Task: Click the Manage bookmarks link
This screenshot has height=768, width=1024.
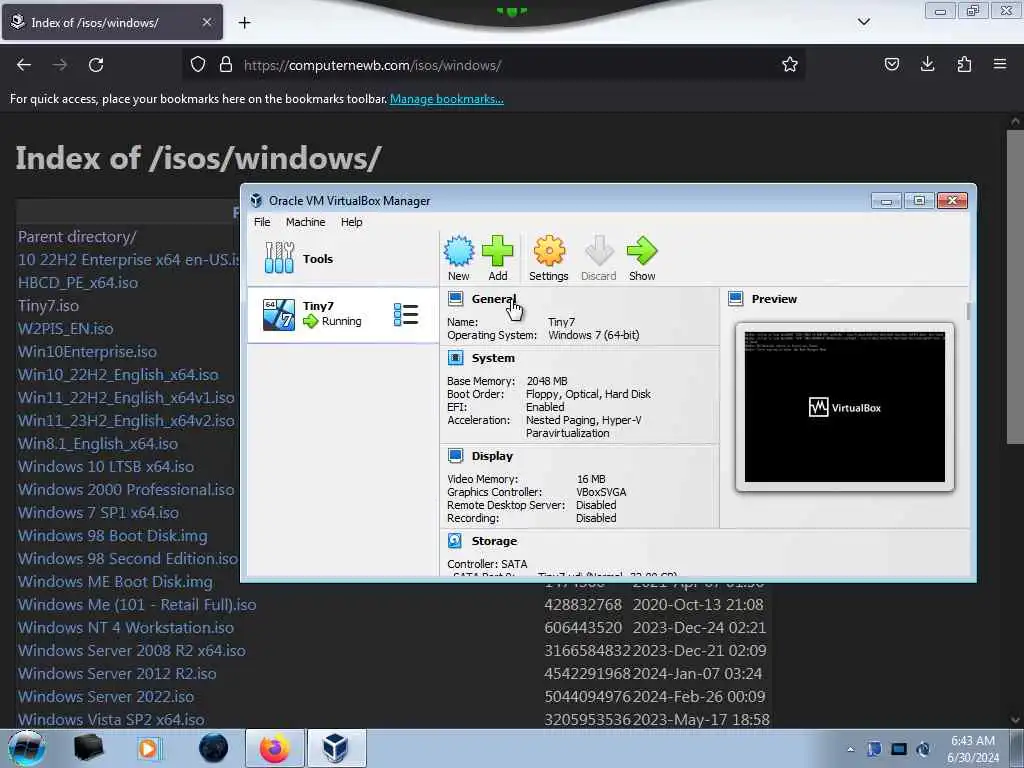Action: (x=447, y=99)
